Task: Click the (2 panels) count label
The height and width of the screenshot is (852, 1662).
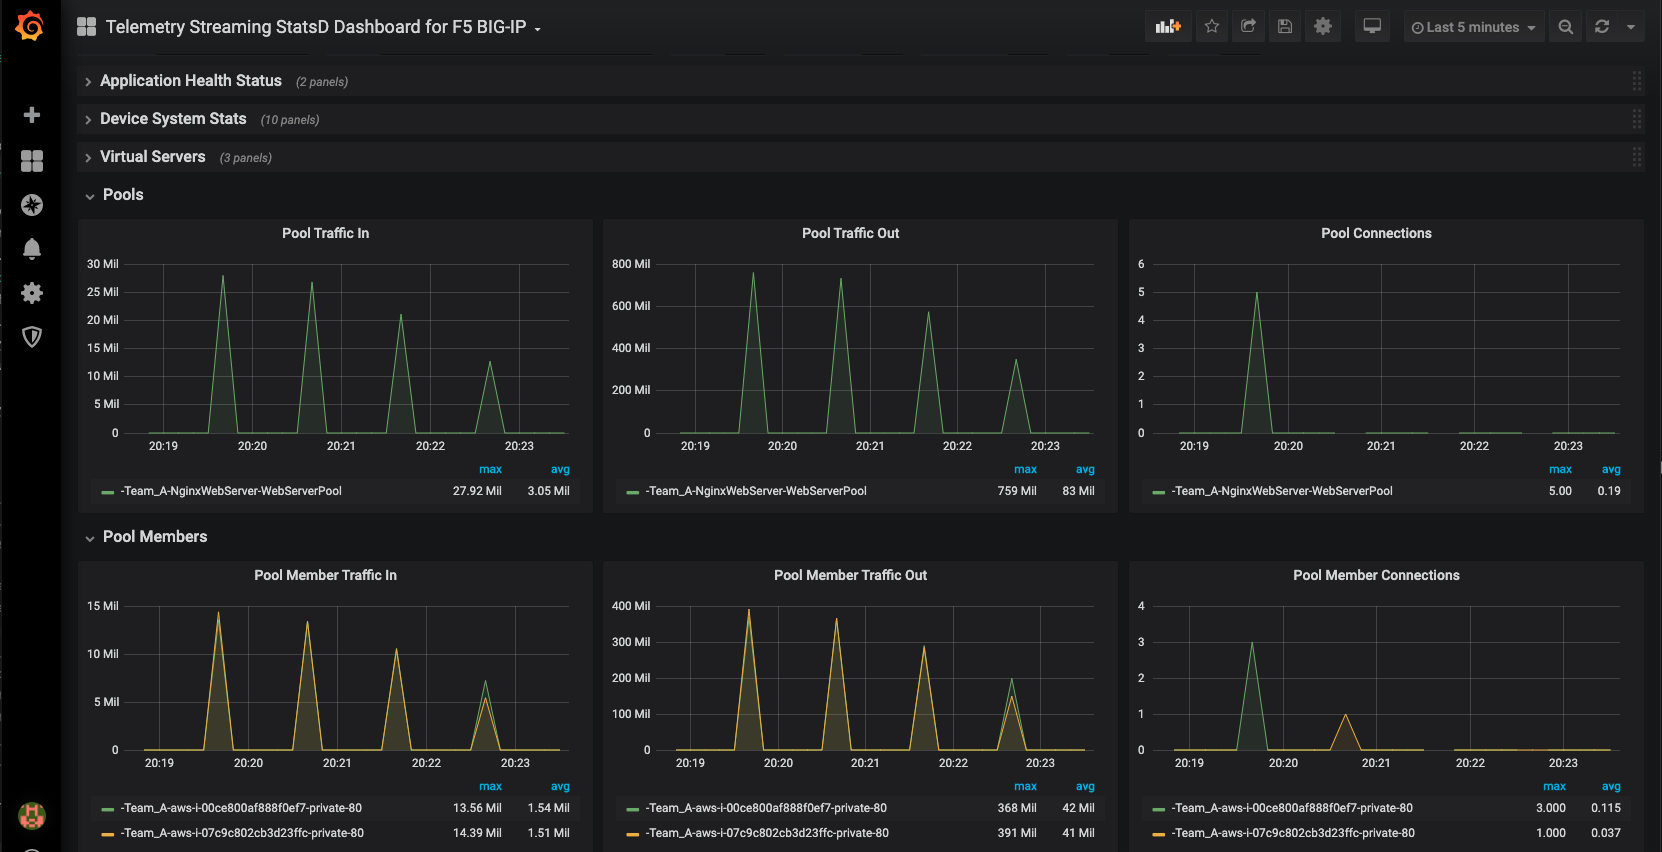Action: point(322,82)
